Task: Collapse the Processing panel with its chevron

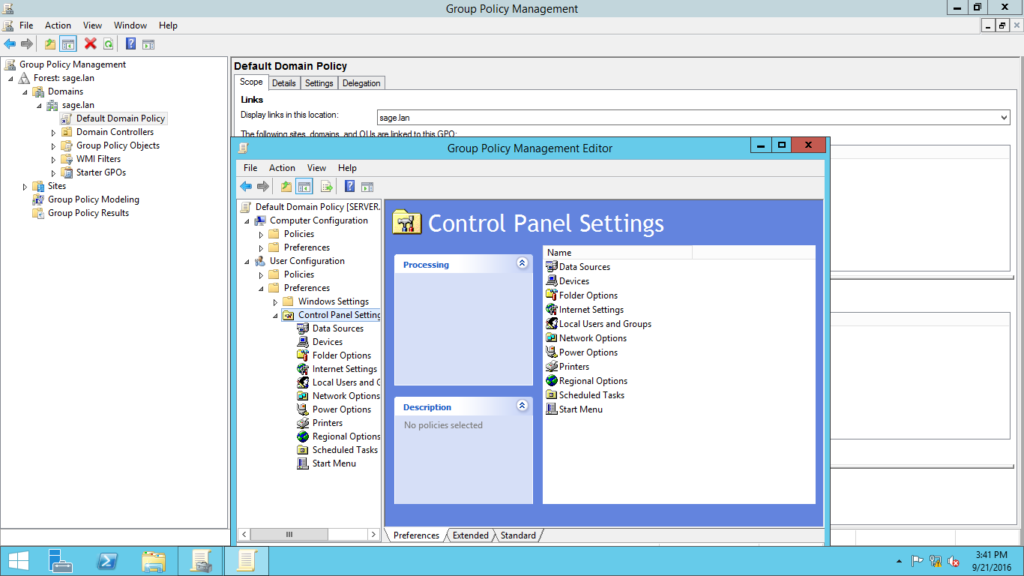Action: click(x=521, y=264)
